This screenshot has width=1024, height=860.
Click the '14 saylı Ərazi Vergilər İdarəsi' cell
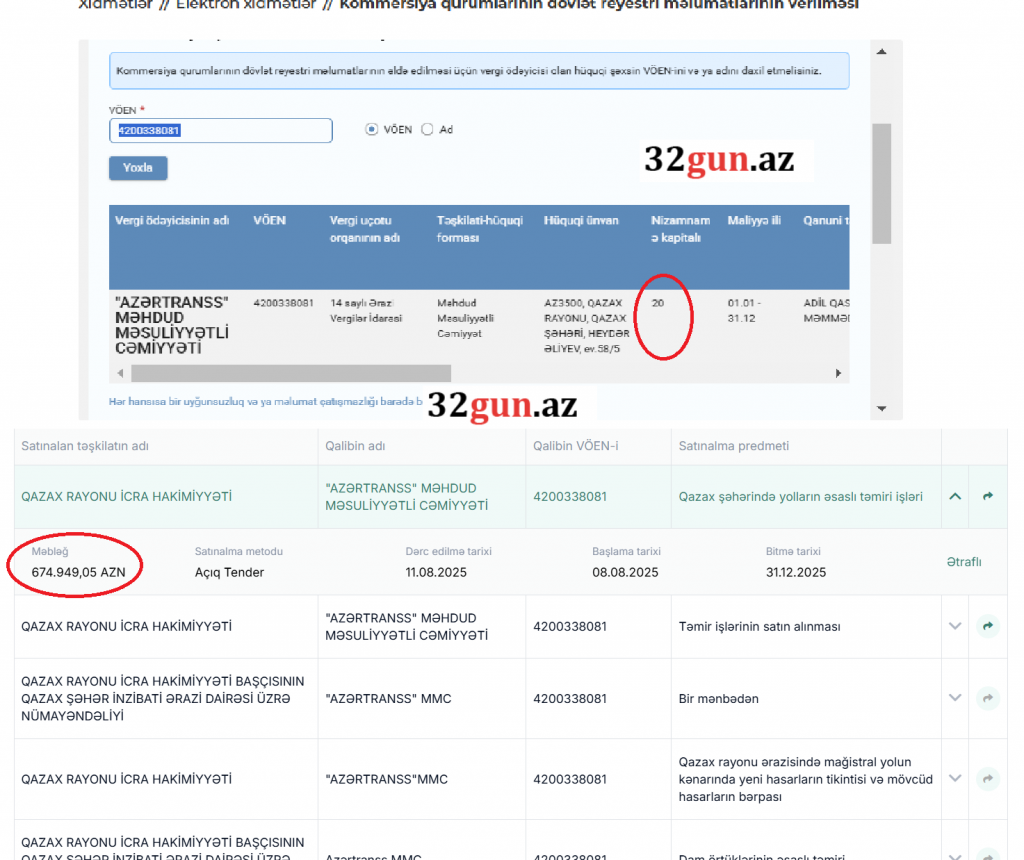[366, 311]
